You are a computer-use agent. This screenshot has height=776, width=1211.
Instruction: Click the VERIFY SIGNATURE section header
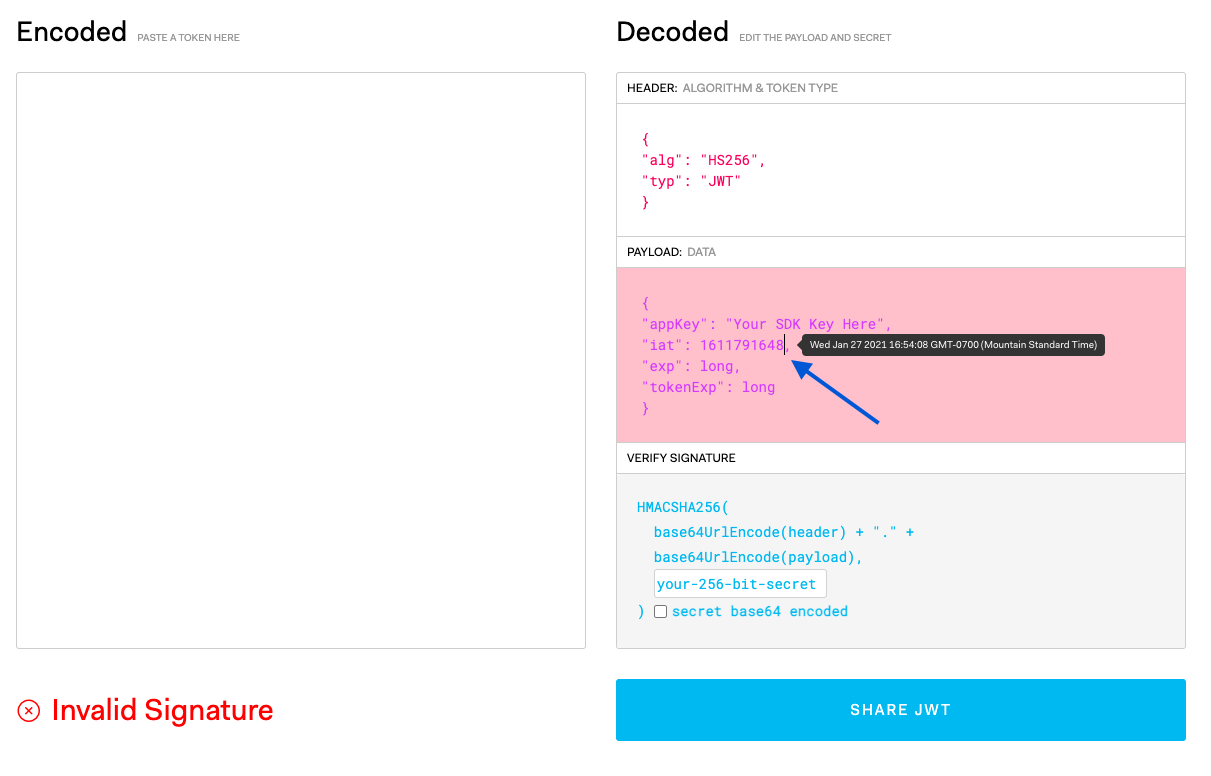[x=900, y=457]
